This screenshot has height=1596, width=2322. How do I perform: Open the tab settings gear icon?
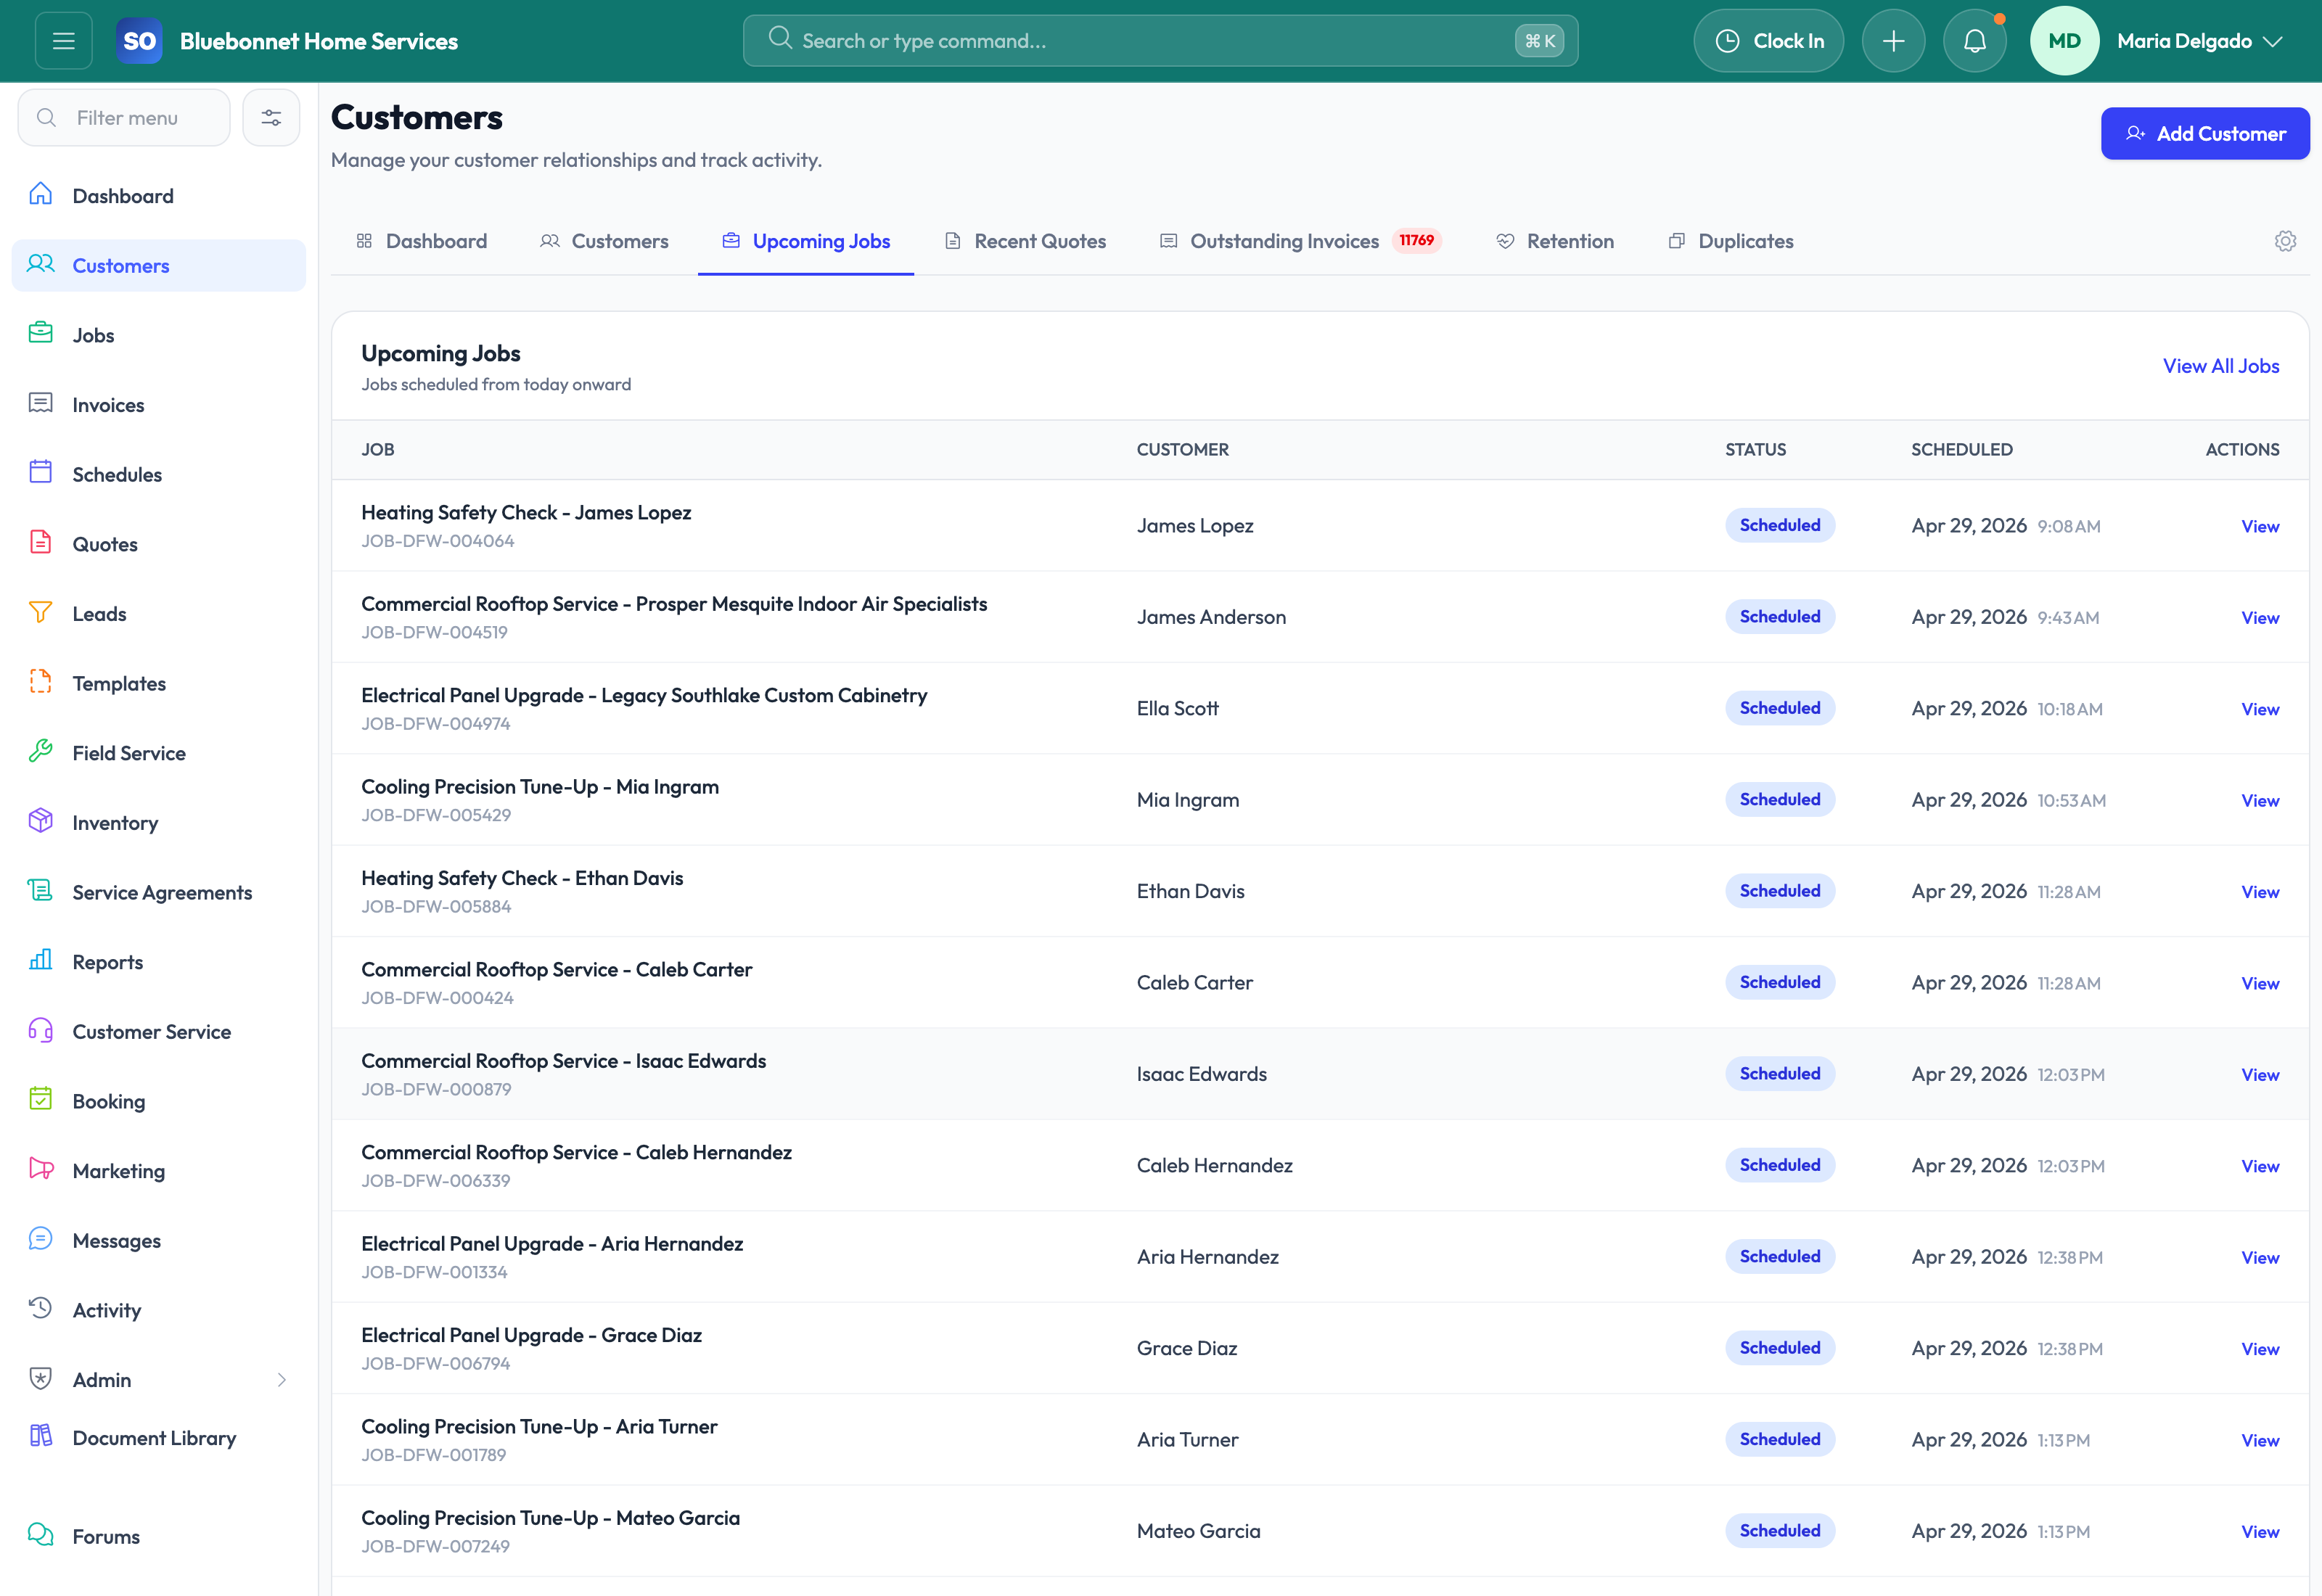point(2285,241)
